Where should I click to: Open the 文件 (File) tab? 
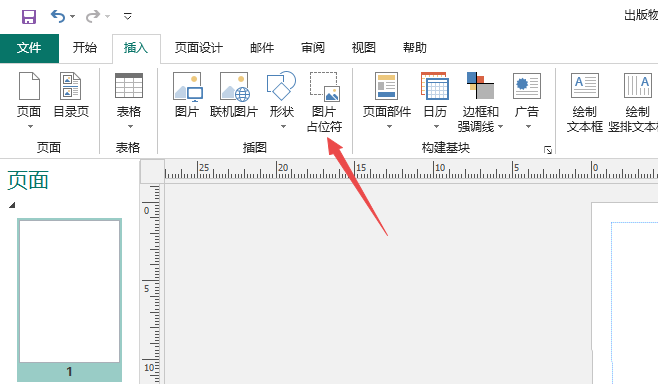(29, 48)
